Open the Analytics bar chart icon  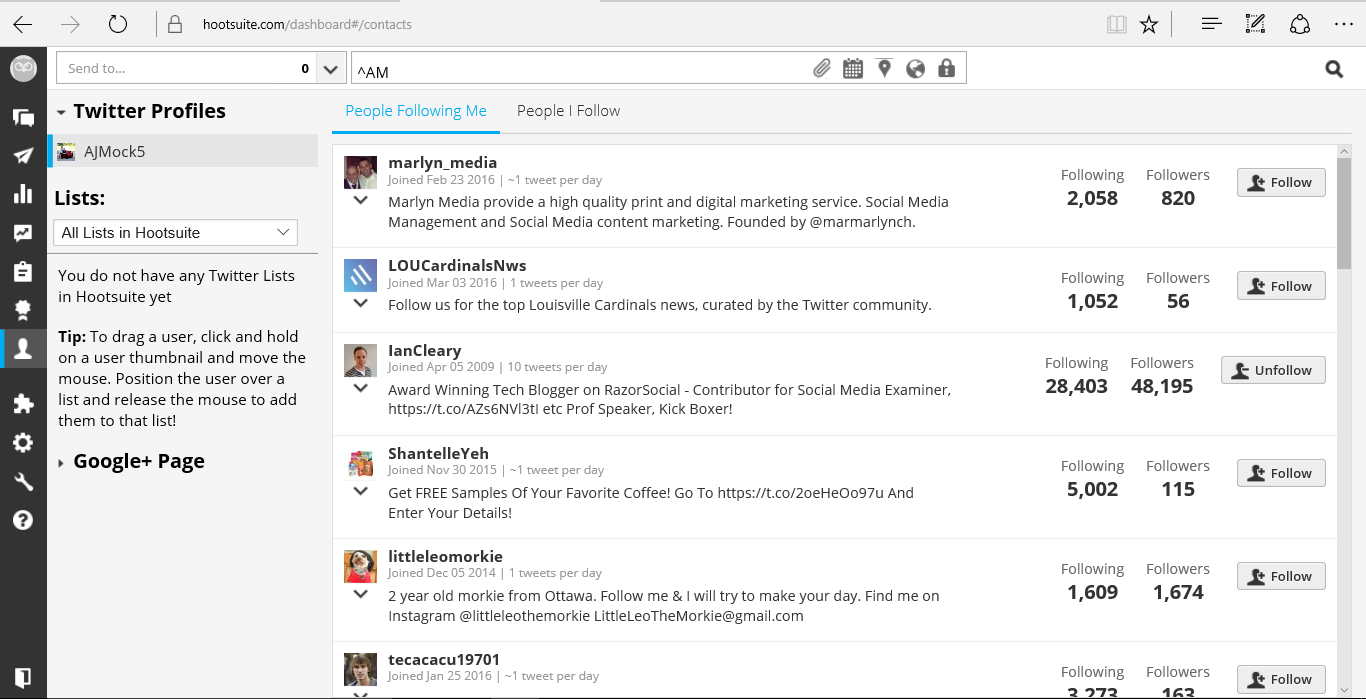tap(23, 194)
